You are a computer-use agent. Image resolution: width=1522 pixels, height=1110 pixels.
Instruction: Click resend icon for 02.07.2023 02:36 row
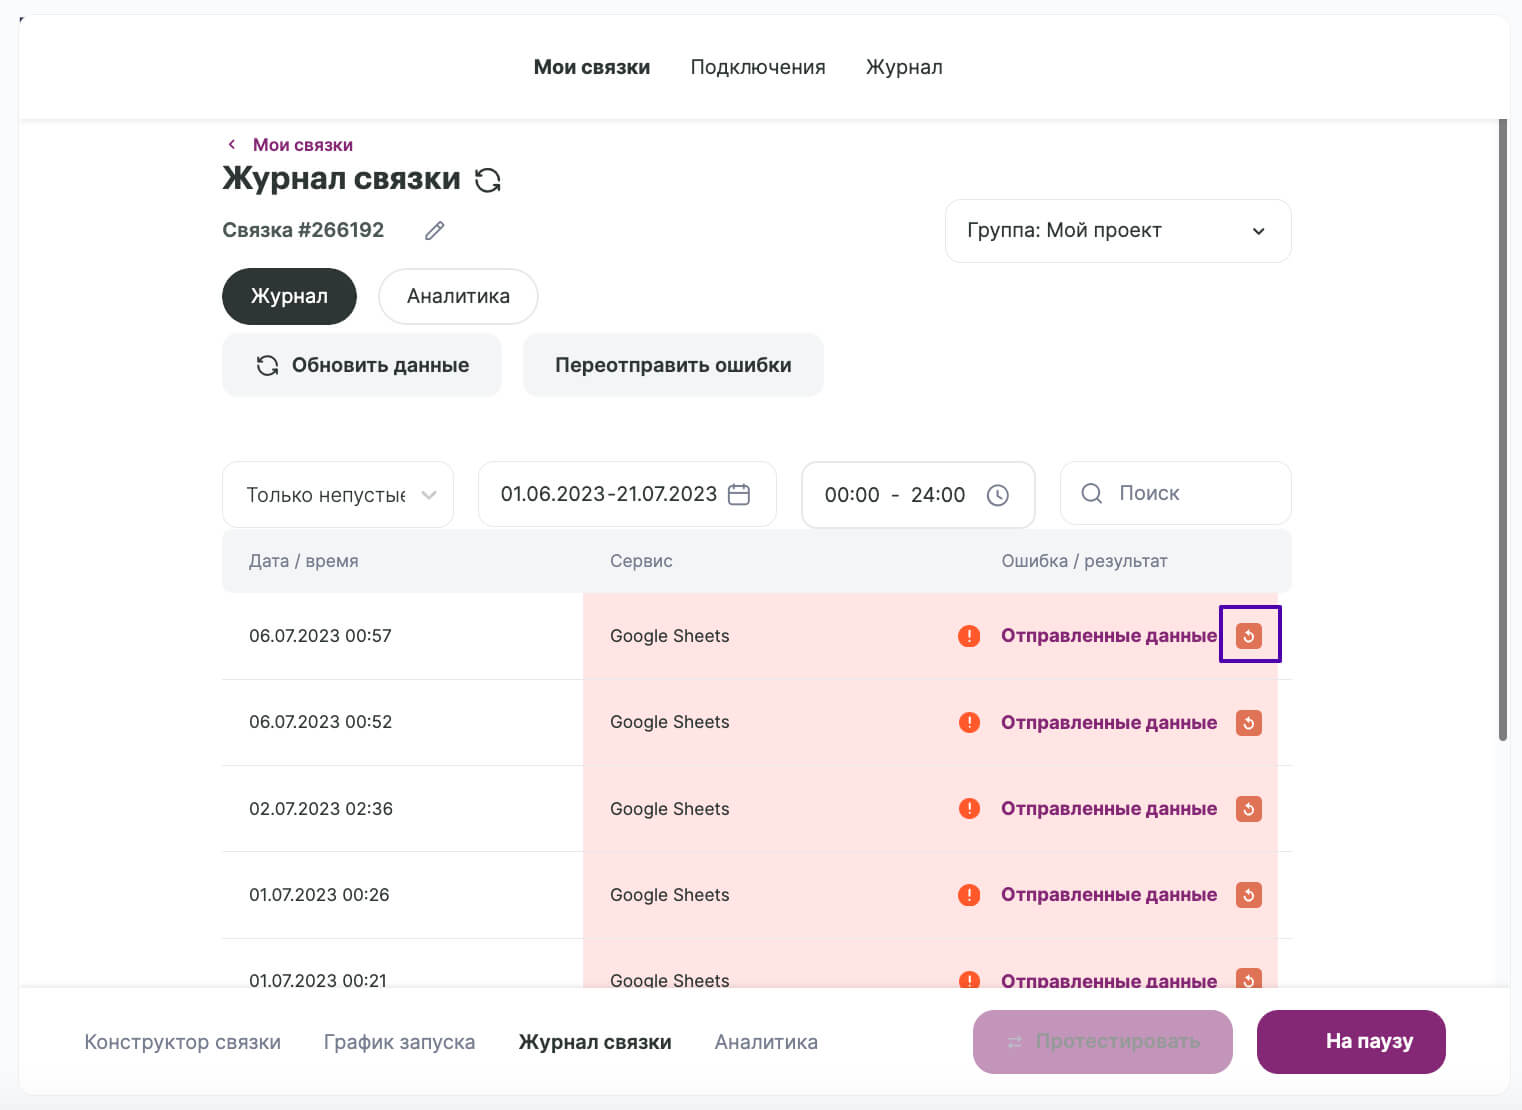point(1249,808)
